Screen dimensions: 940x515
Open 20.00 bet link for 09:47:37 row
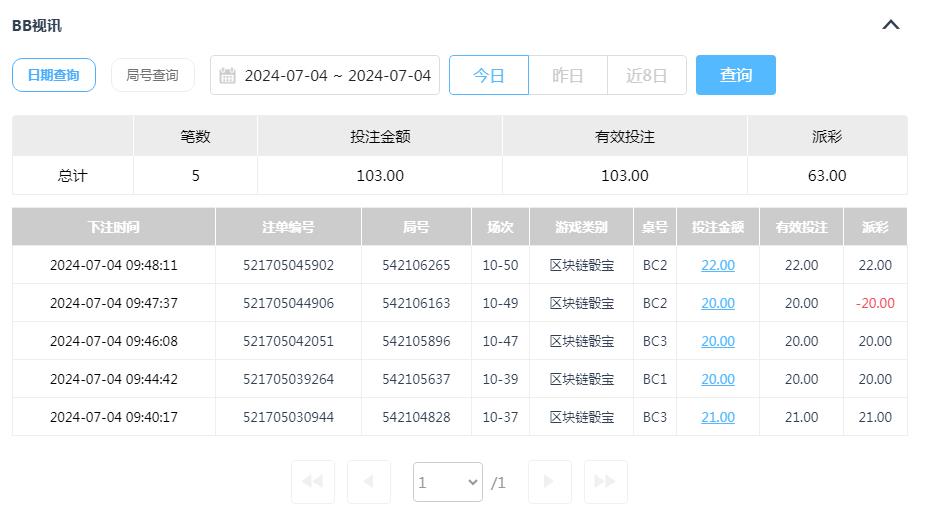(718, 303)
